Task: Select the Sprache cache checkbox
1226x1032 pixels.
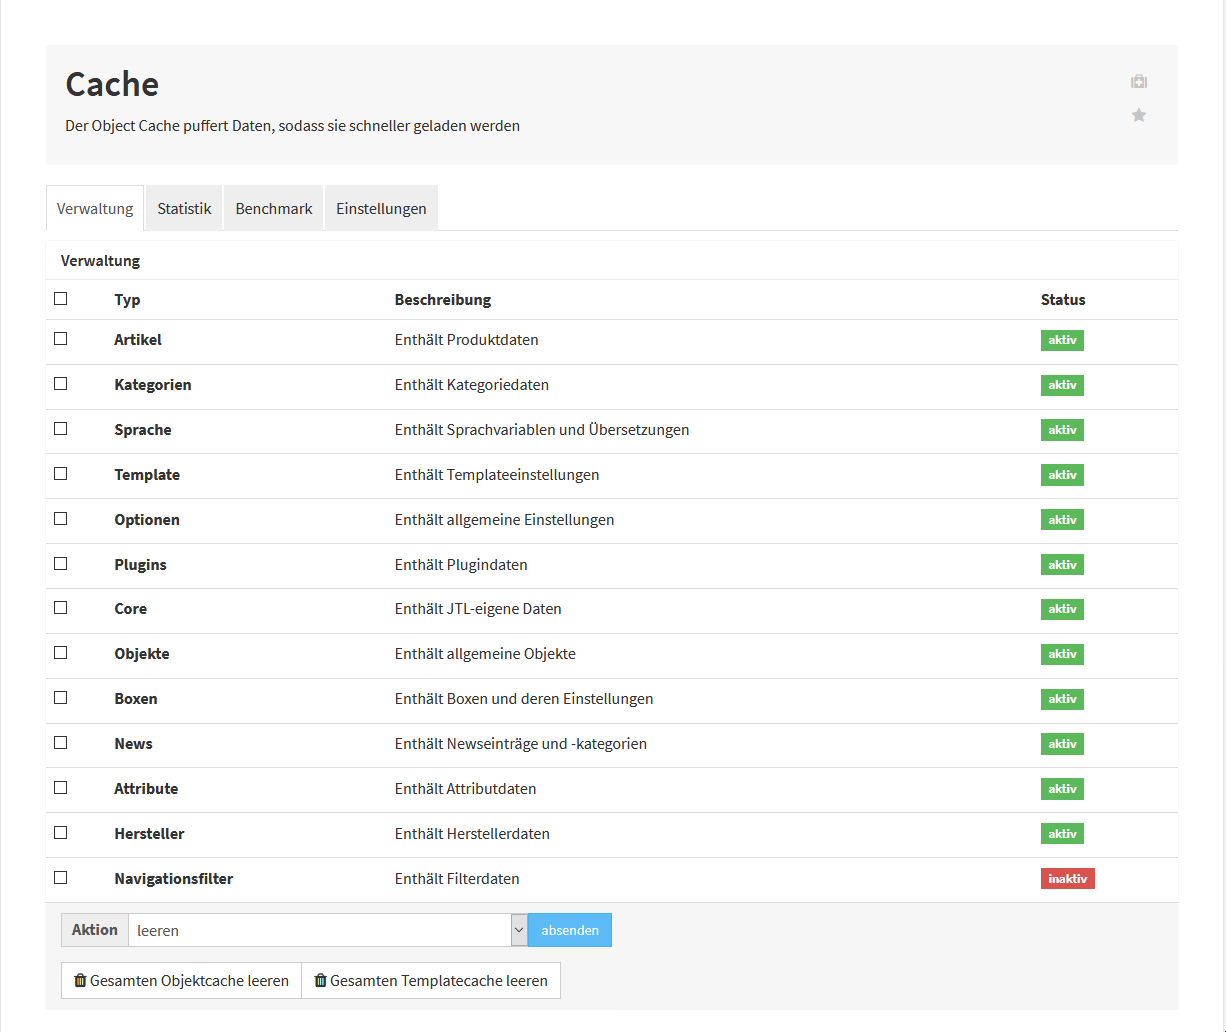Action: [x=61, y=428]
